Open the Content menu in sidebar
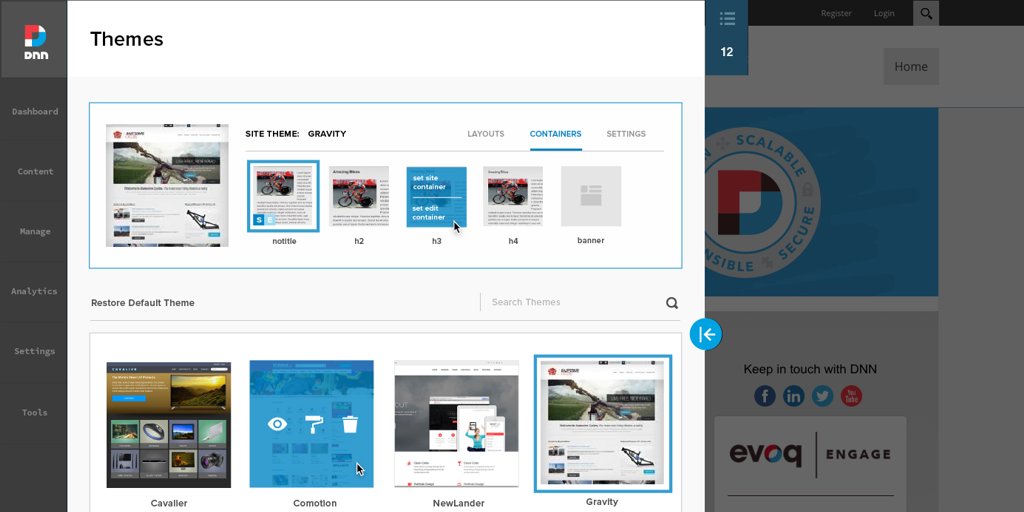The height and width of the screenshot is (512, 1024). click(x=35, y=172)
